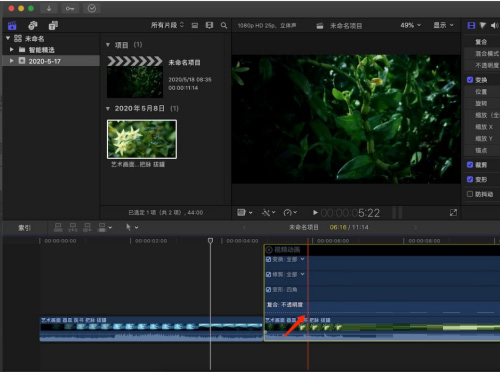500x372 pixels.
Task: Click the keyword editor key icon
Action: tap(70, 9)
